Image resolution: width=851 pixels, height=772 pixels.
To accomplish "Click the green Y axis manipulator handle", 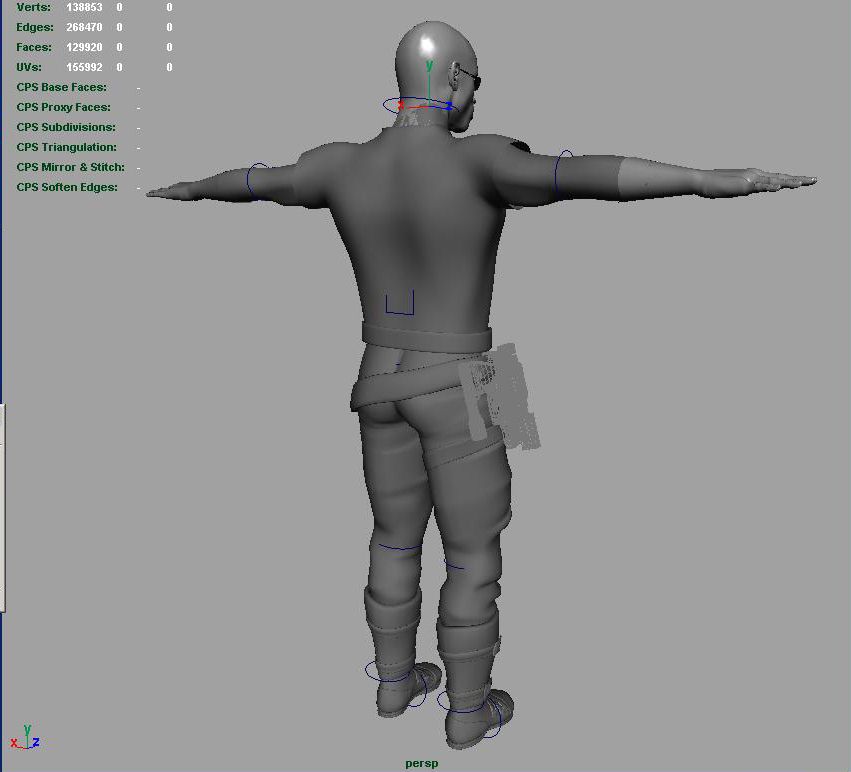I will point(429,68).
